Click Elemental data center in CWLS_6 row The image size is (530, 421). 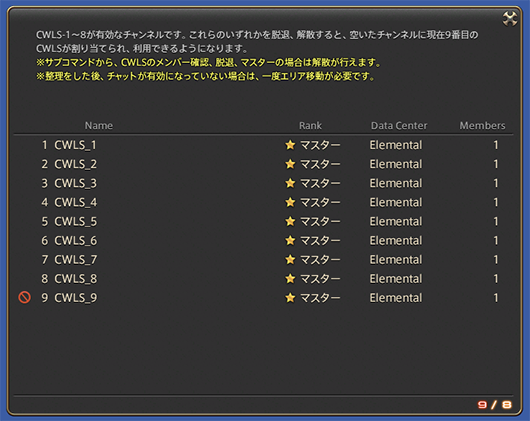pyautogui.click(x=396, y=241)
